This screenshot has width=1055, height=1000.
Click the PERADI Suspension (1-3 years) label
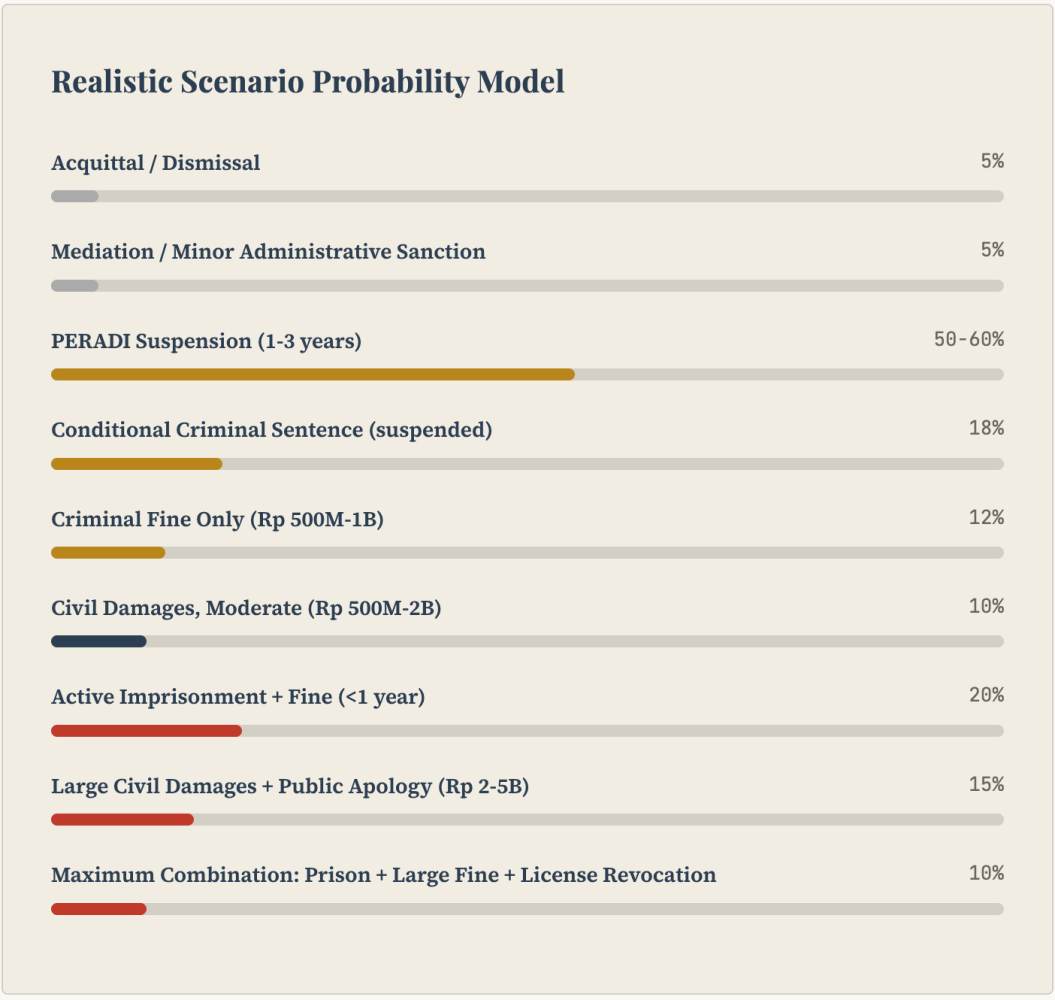206,341
